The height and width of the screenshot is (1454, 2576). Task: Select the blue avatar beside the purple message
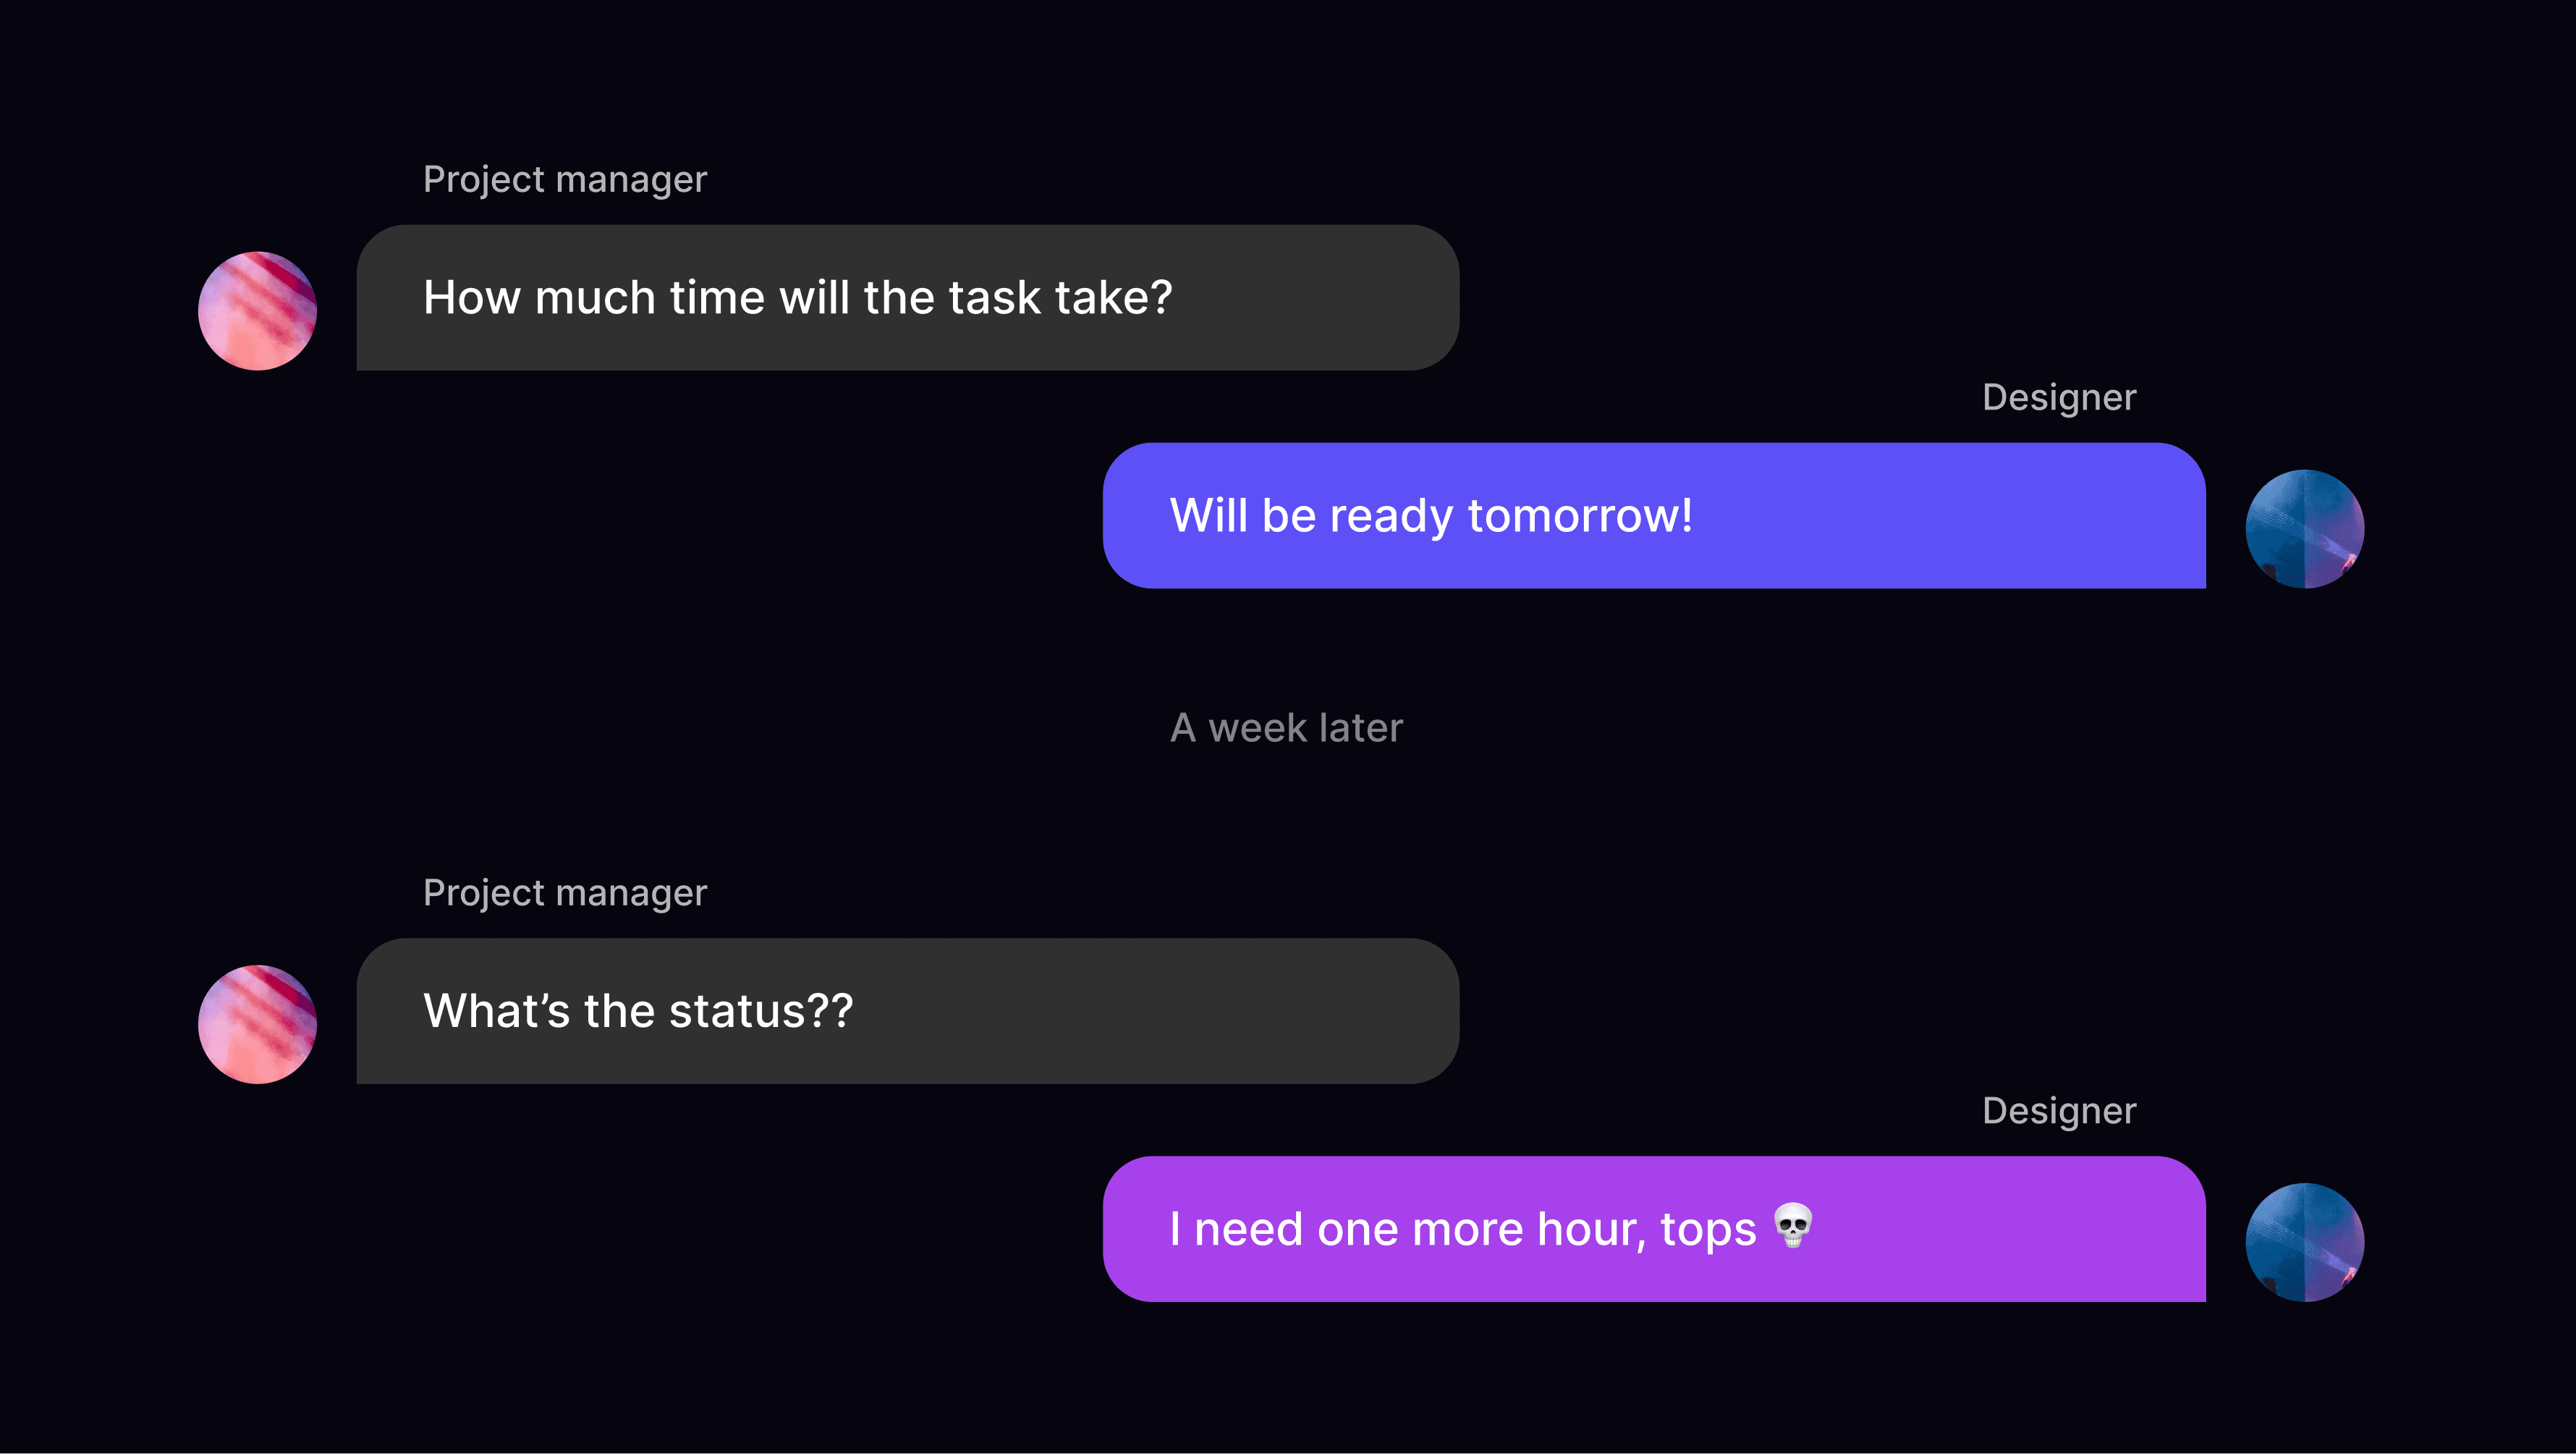click(x=2304, y=1242)
